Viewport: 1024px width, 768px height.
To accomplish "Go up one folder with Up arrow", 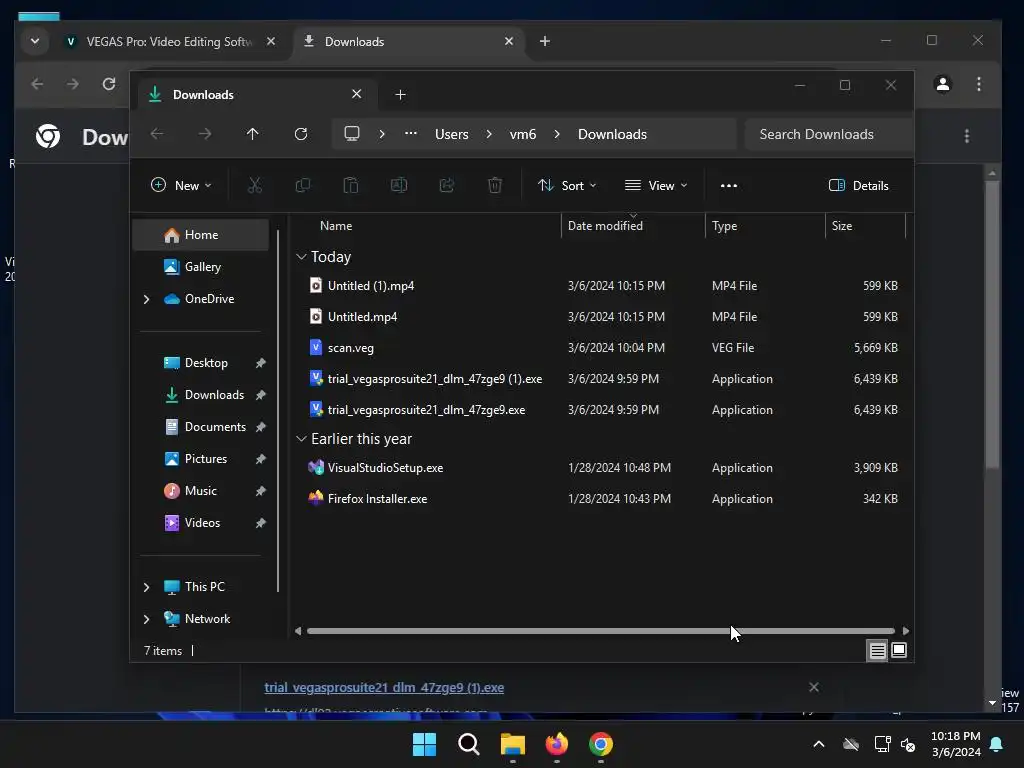I will (253, 134).
